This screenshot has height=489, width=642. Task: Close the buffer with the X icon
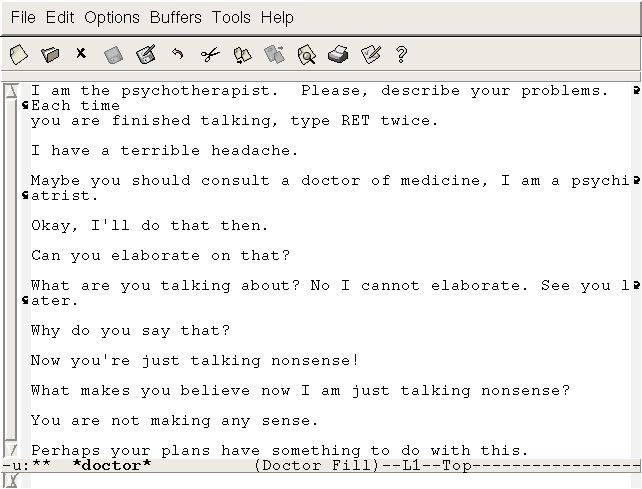pyautogui.click(x=81, y=54)
